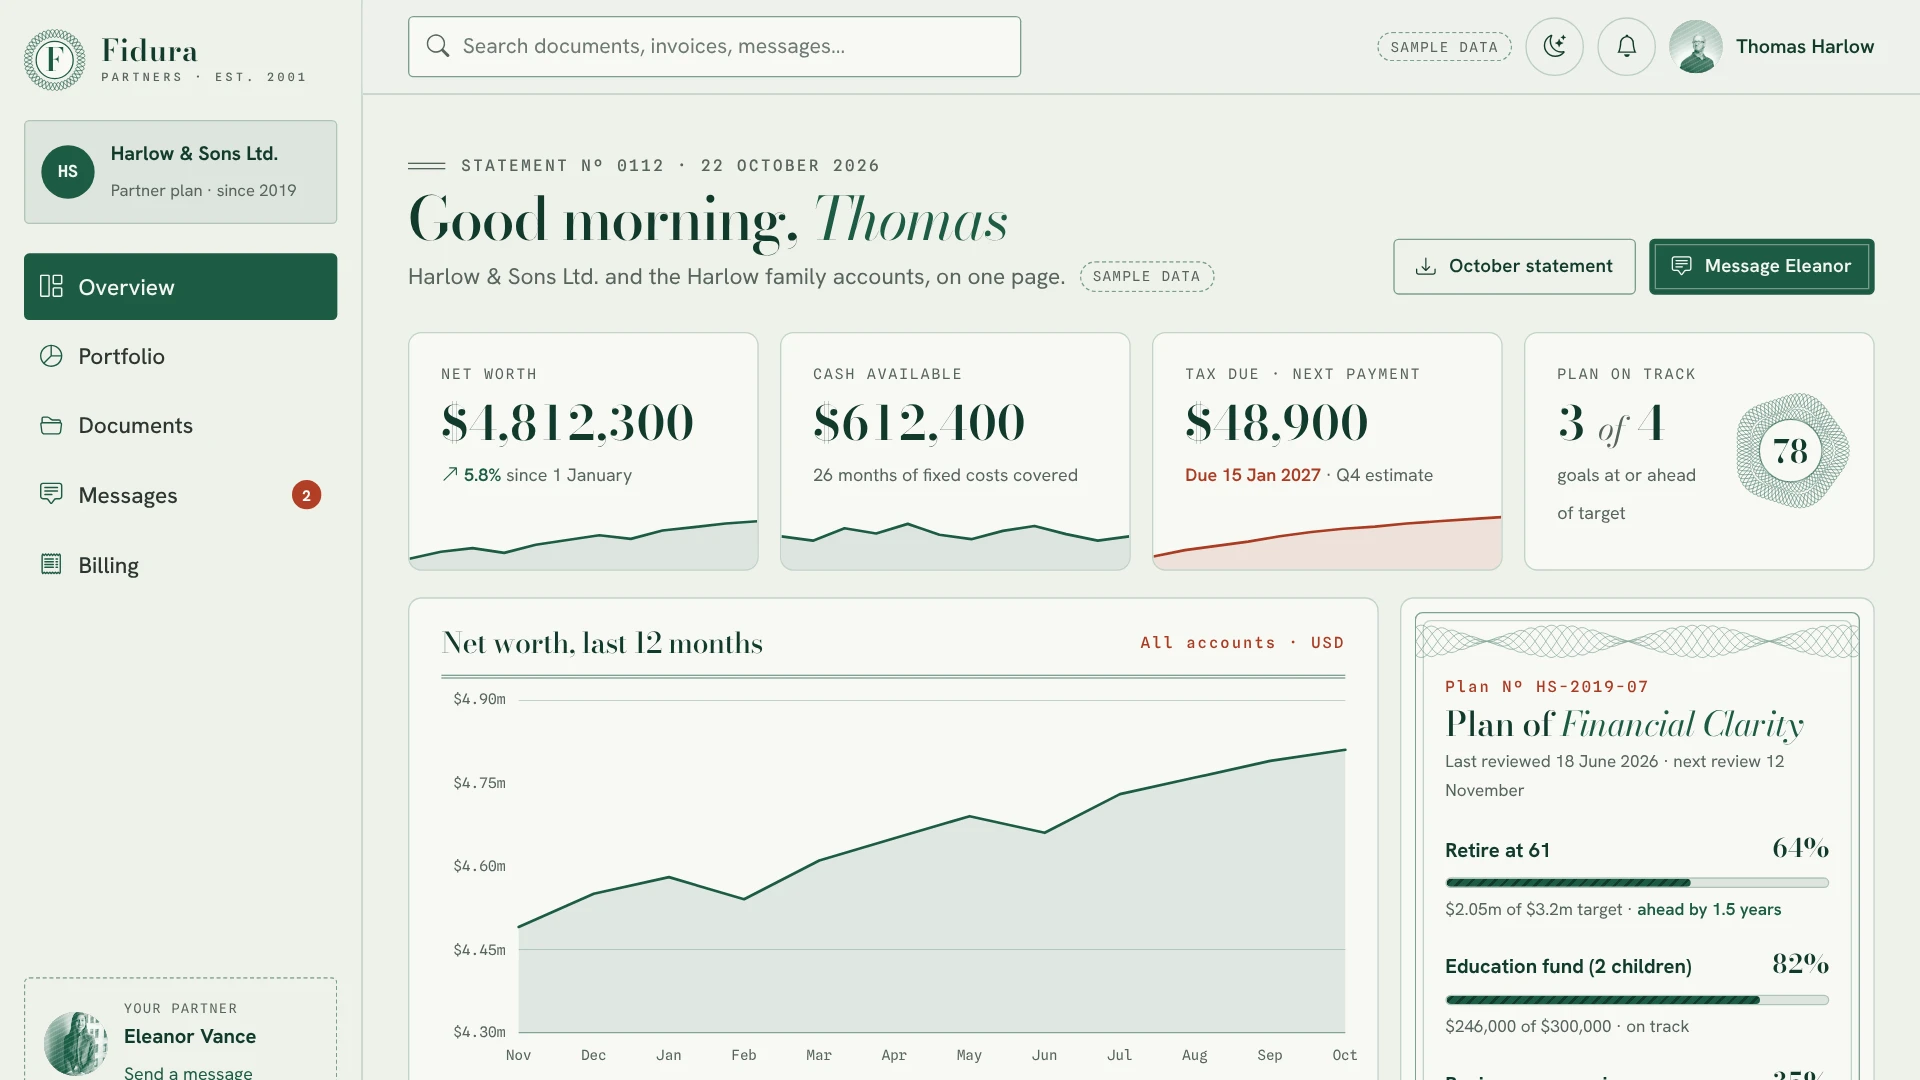Click 'Due 15 Jan 2027' text
The image size is (1920, 1080).
[1252, 475]
